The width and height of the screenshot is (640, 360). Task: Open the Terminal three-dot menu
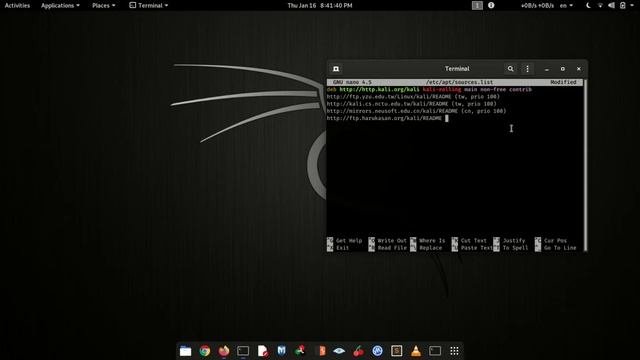527,69
